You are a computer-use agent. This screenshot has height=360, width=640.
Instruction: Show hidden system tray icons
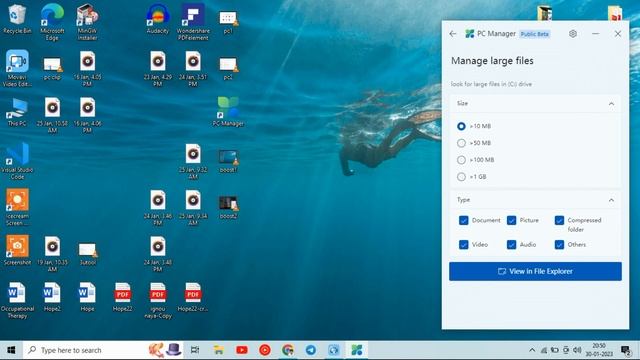click(x=532, y=350)
